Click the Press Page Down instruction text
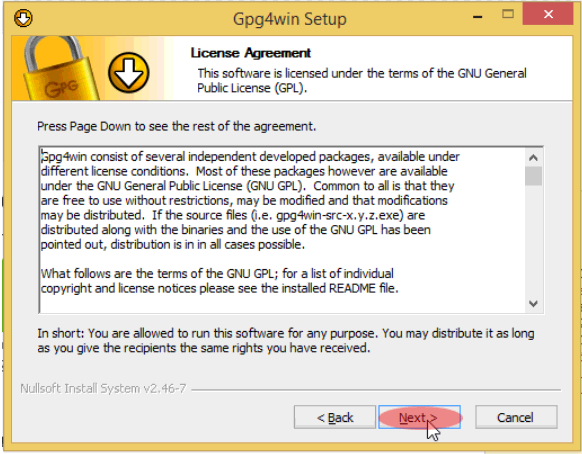Image resolution: width=582 pixels, height=454 pixels. point(176,127)
